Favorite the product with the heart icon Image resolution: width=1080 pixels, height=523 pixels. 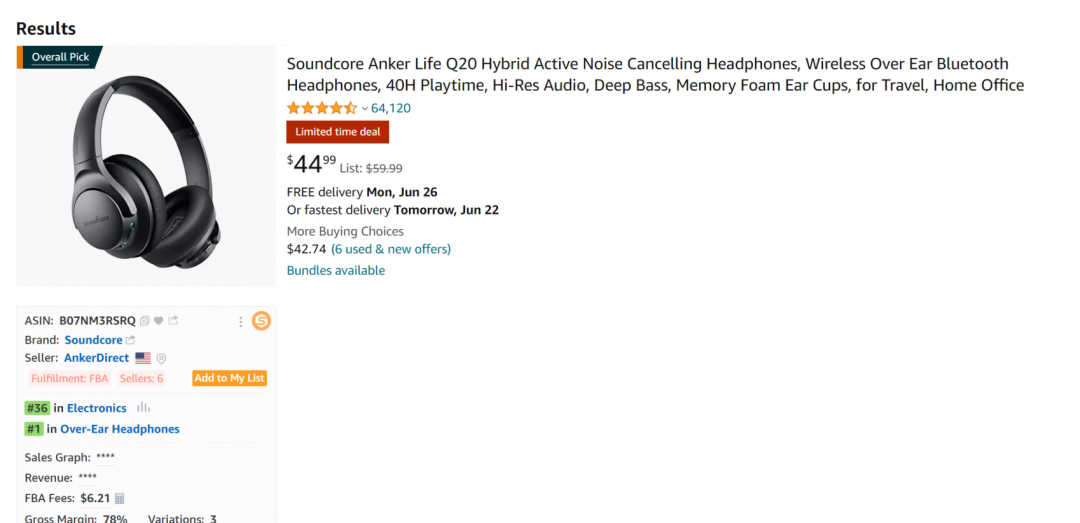coord(158,321)
